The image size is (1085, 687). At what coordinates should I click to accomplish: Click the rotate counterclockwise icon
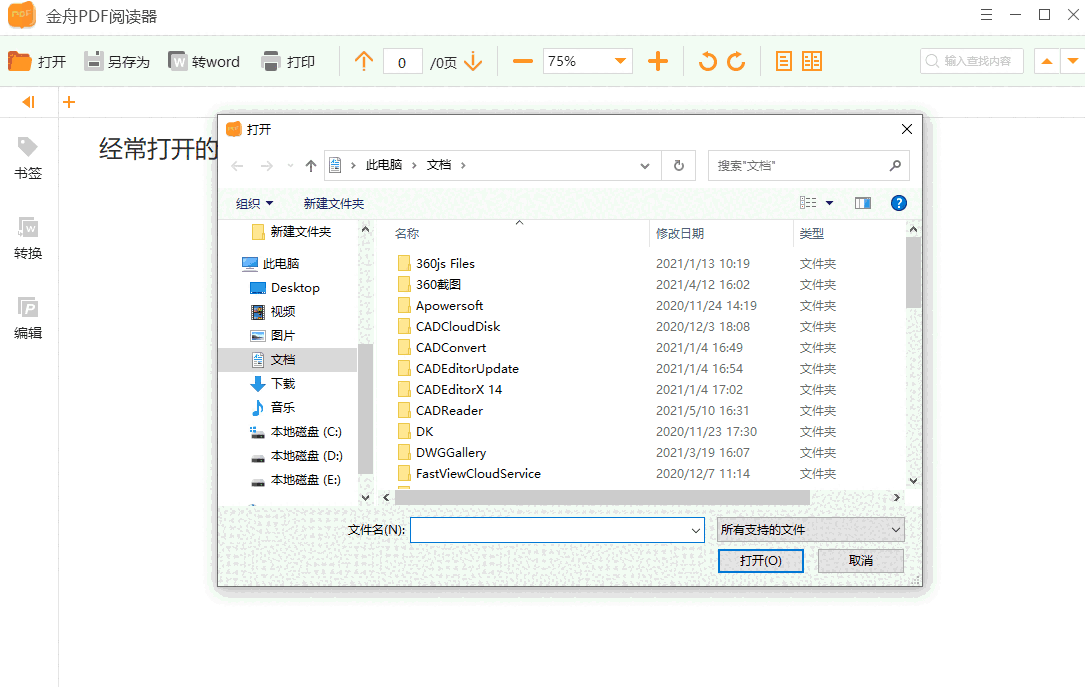[708, 62]
